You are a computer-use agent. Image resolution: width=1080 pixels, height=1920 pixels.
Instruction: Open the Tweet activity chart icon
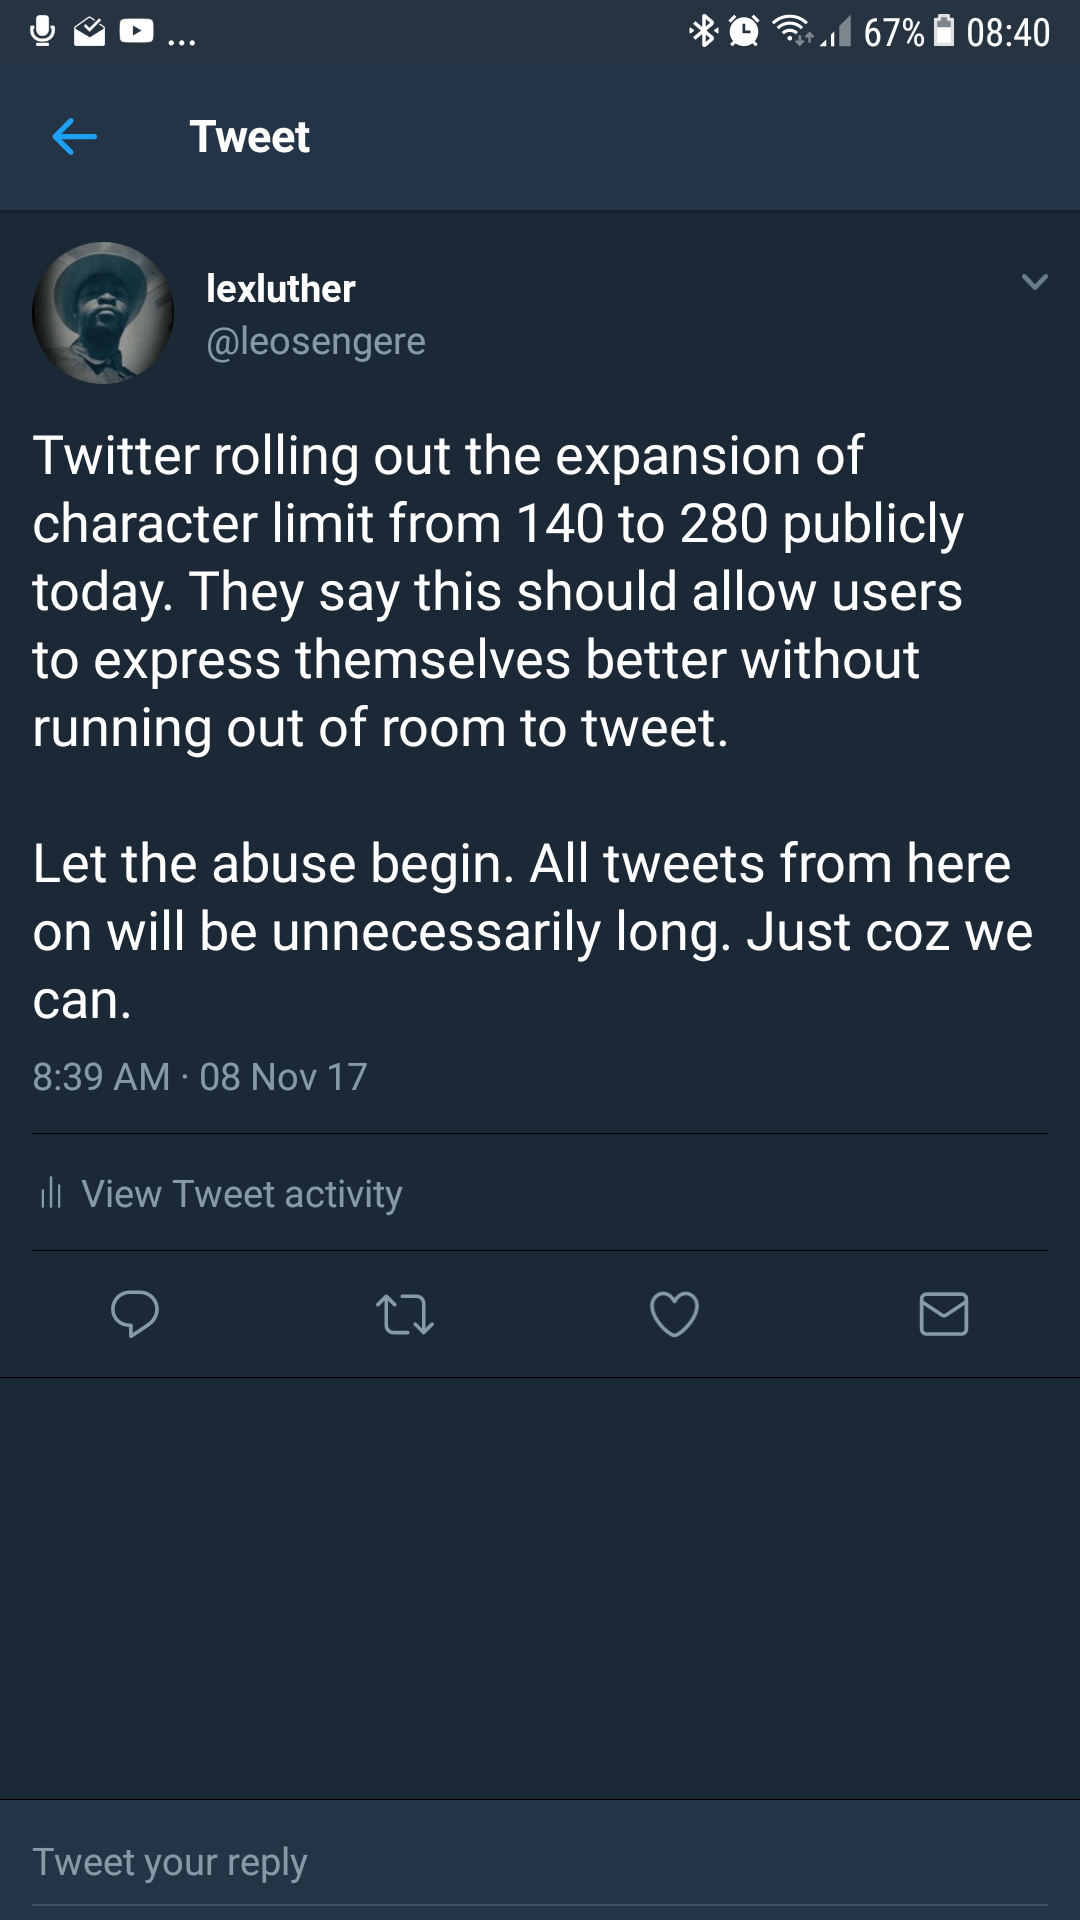[52, 1193]
